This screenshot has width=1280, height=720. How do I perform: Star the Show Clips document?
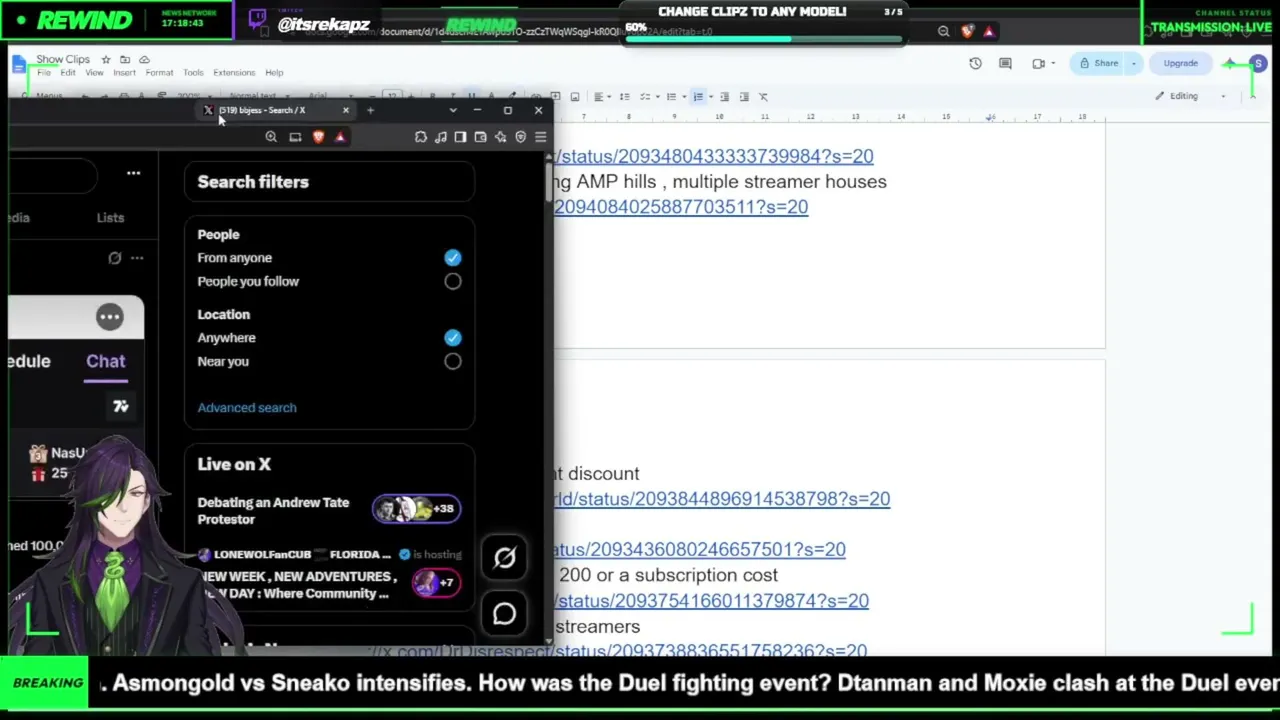click(x=106, y=60)
